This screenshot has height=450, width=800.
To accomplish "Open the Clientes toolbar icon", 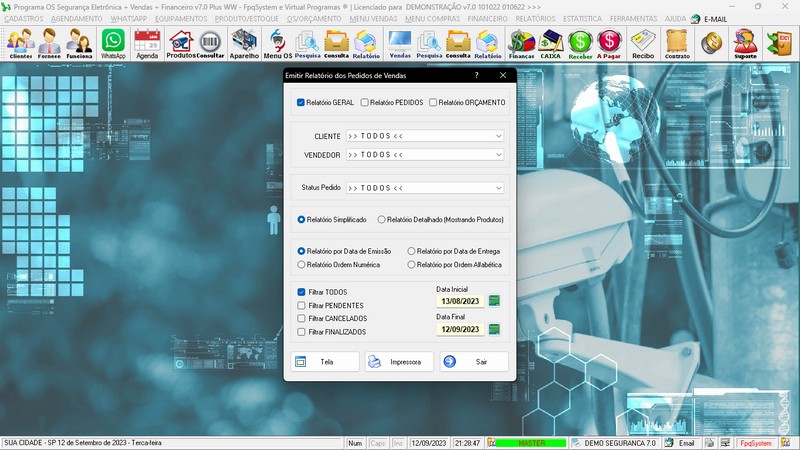I will 20,44.
